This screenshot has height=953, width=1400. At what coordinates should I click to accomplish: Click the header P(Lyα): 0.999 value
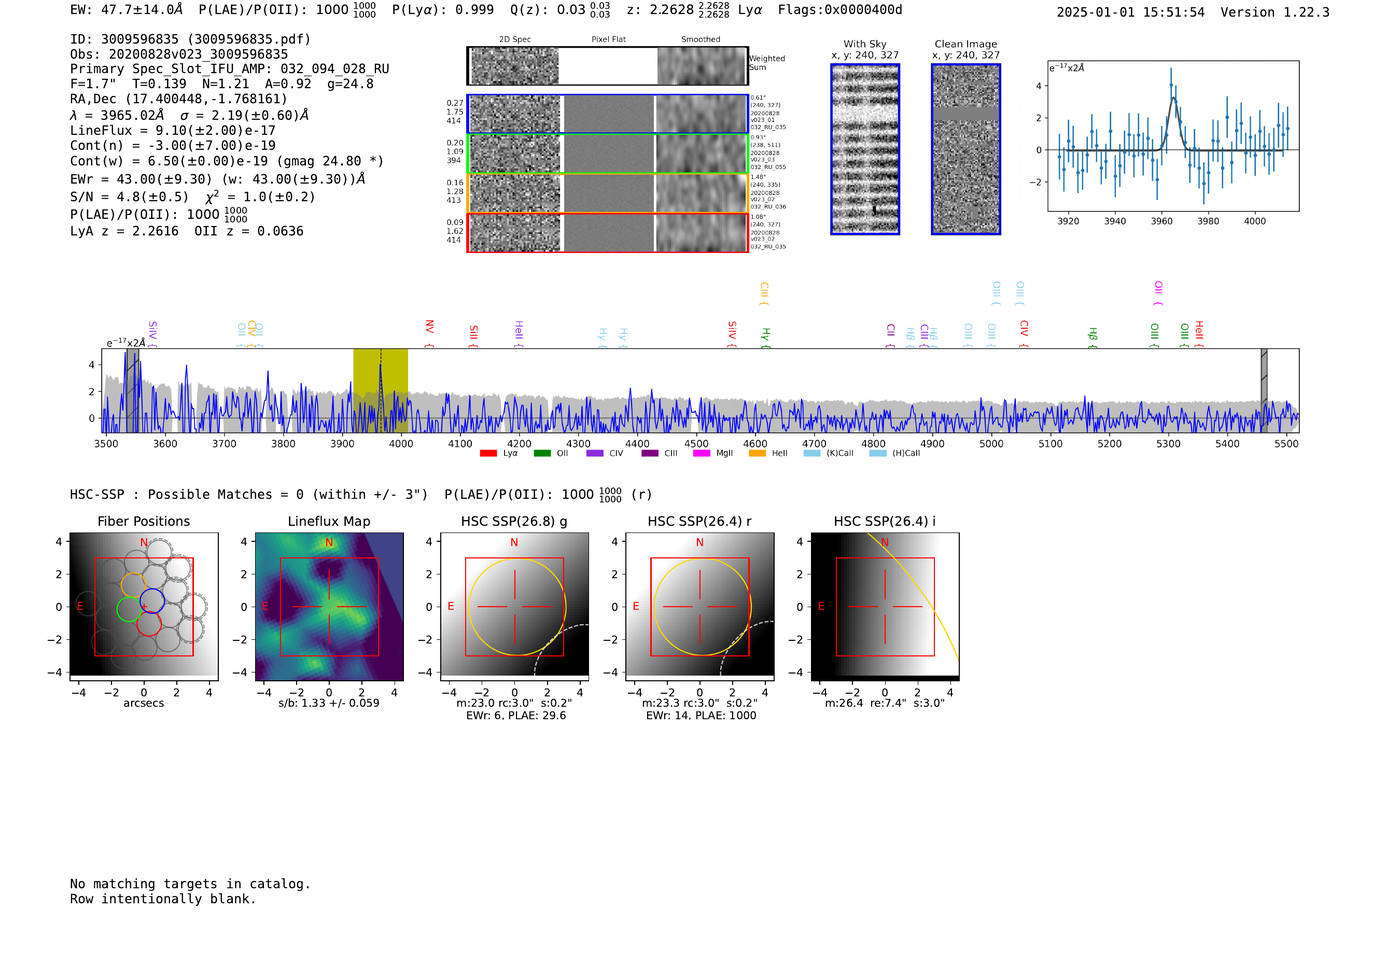pyautogui.click(x=442, y=9)
